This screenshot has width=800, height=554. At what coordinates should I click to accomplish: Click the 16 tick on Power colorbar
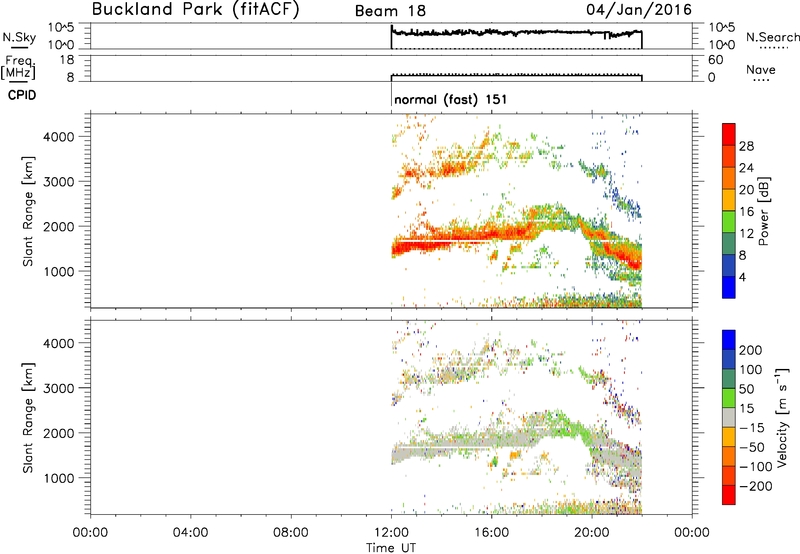(746, 212)
